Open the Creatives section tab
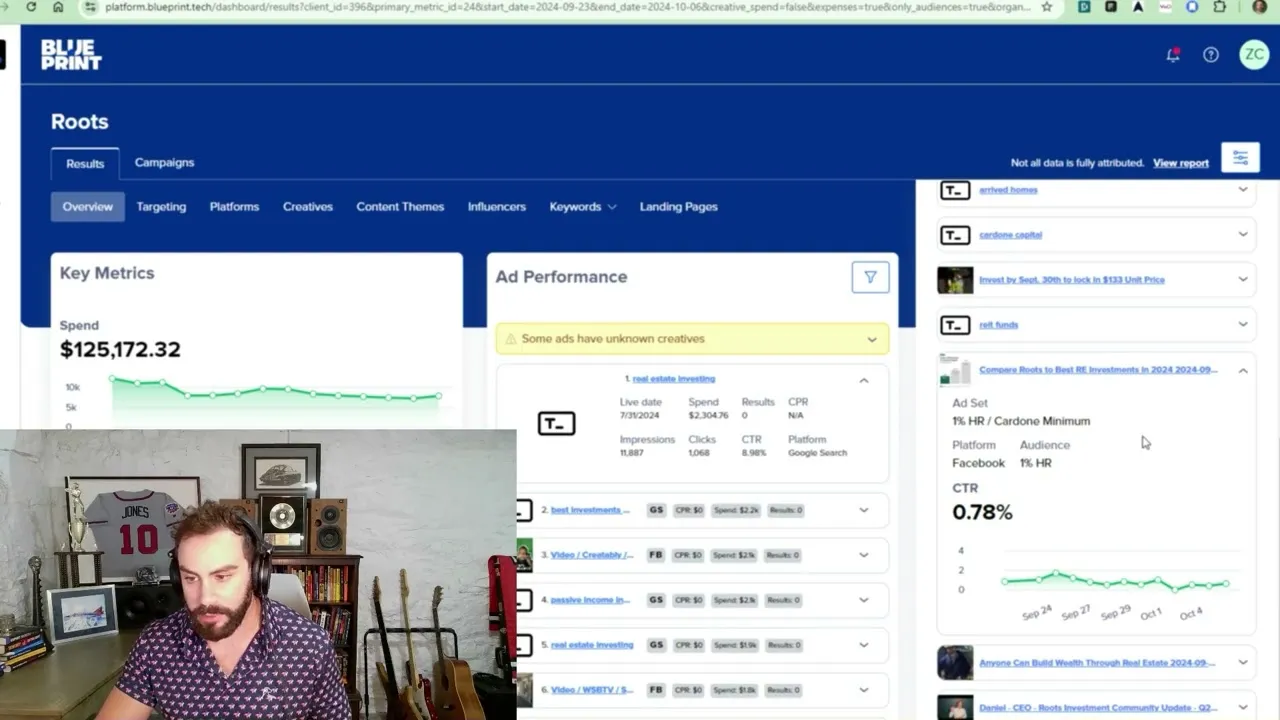The image size is (1280, 720). click(307, 207)
